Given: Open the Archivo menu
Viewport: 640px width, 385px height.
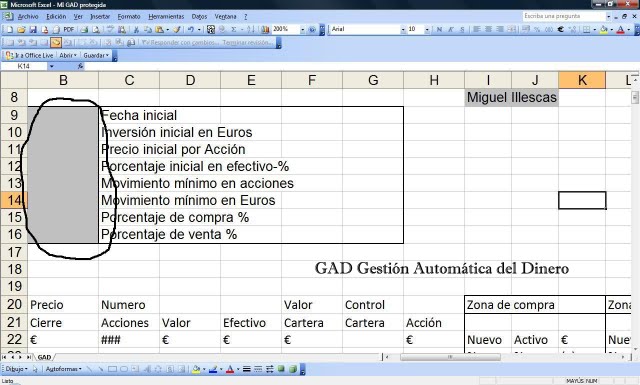Looking at the screenshot, I should (28, 17).
